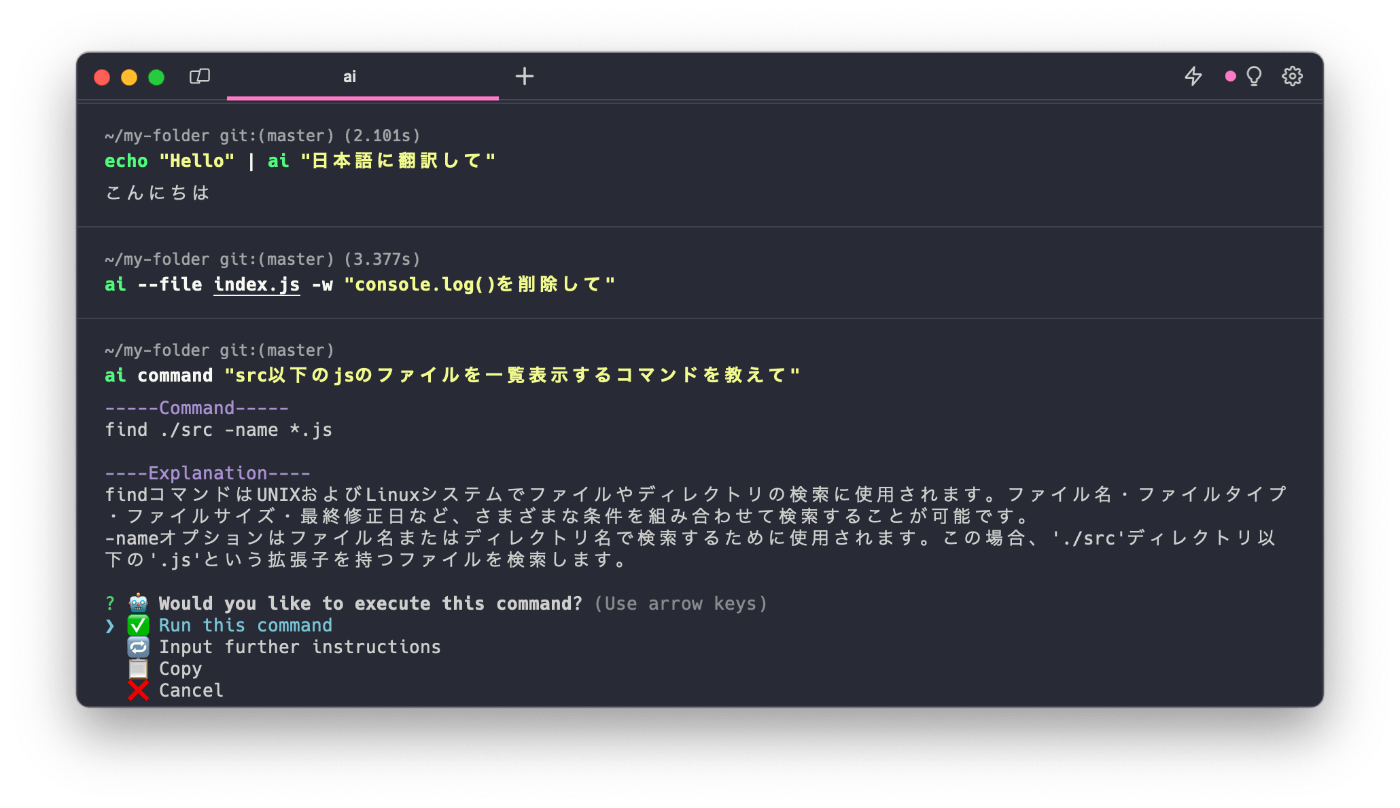Click the '----Explanation----' heading

(x=208, y=473)
